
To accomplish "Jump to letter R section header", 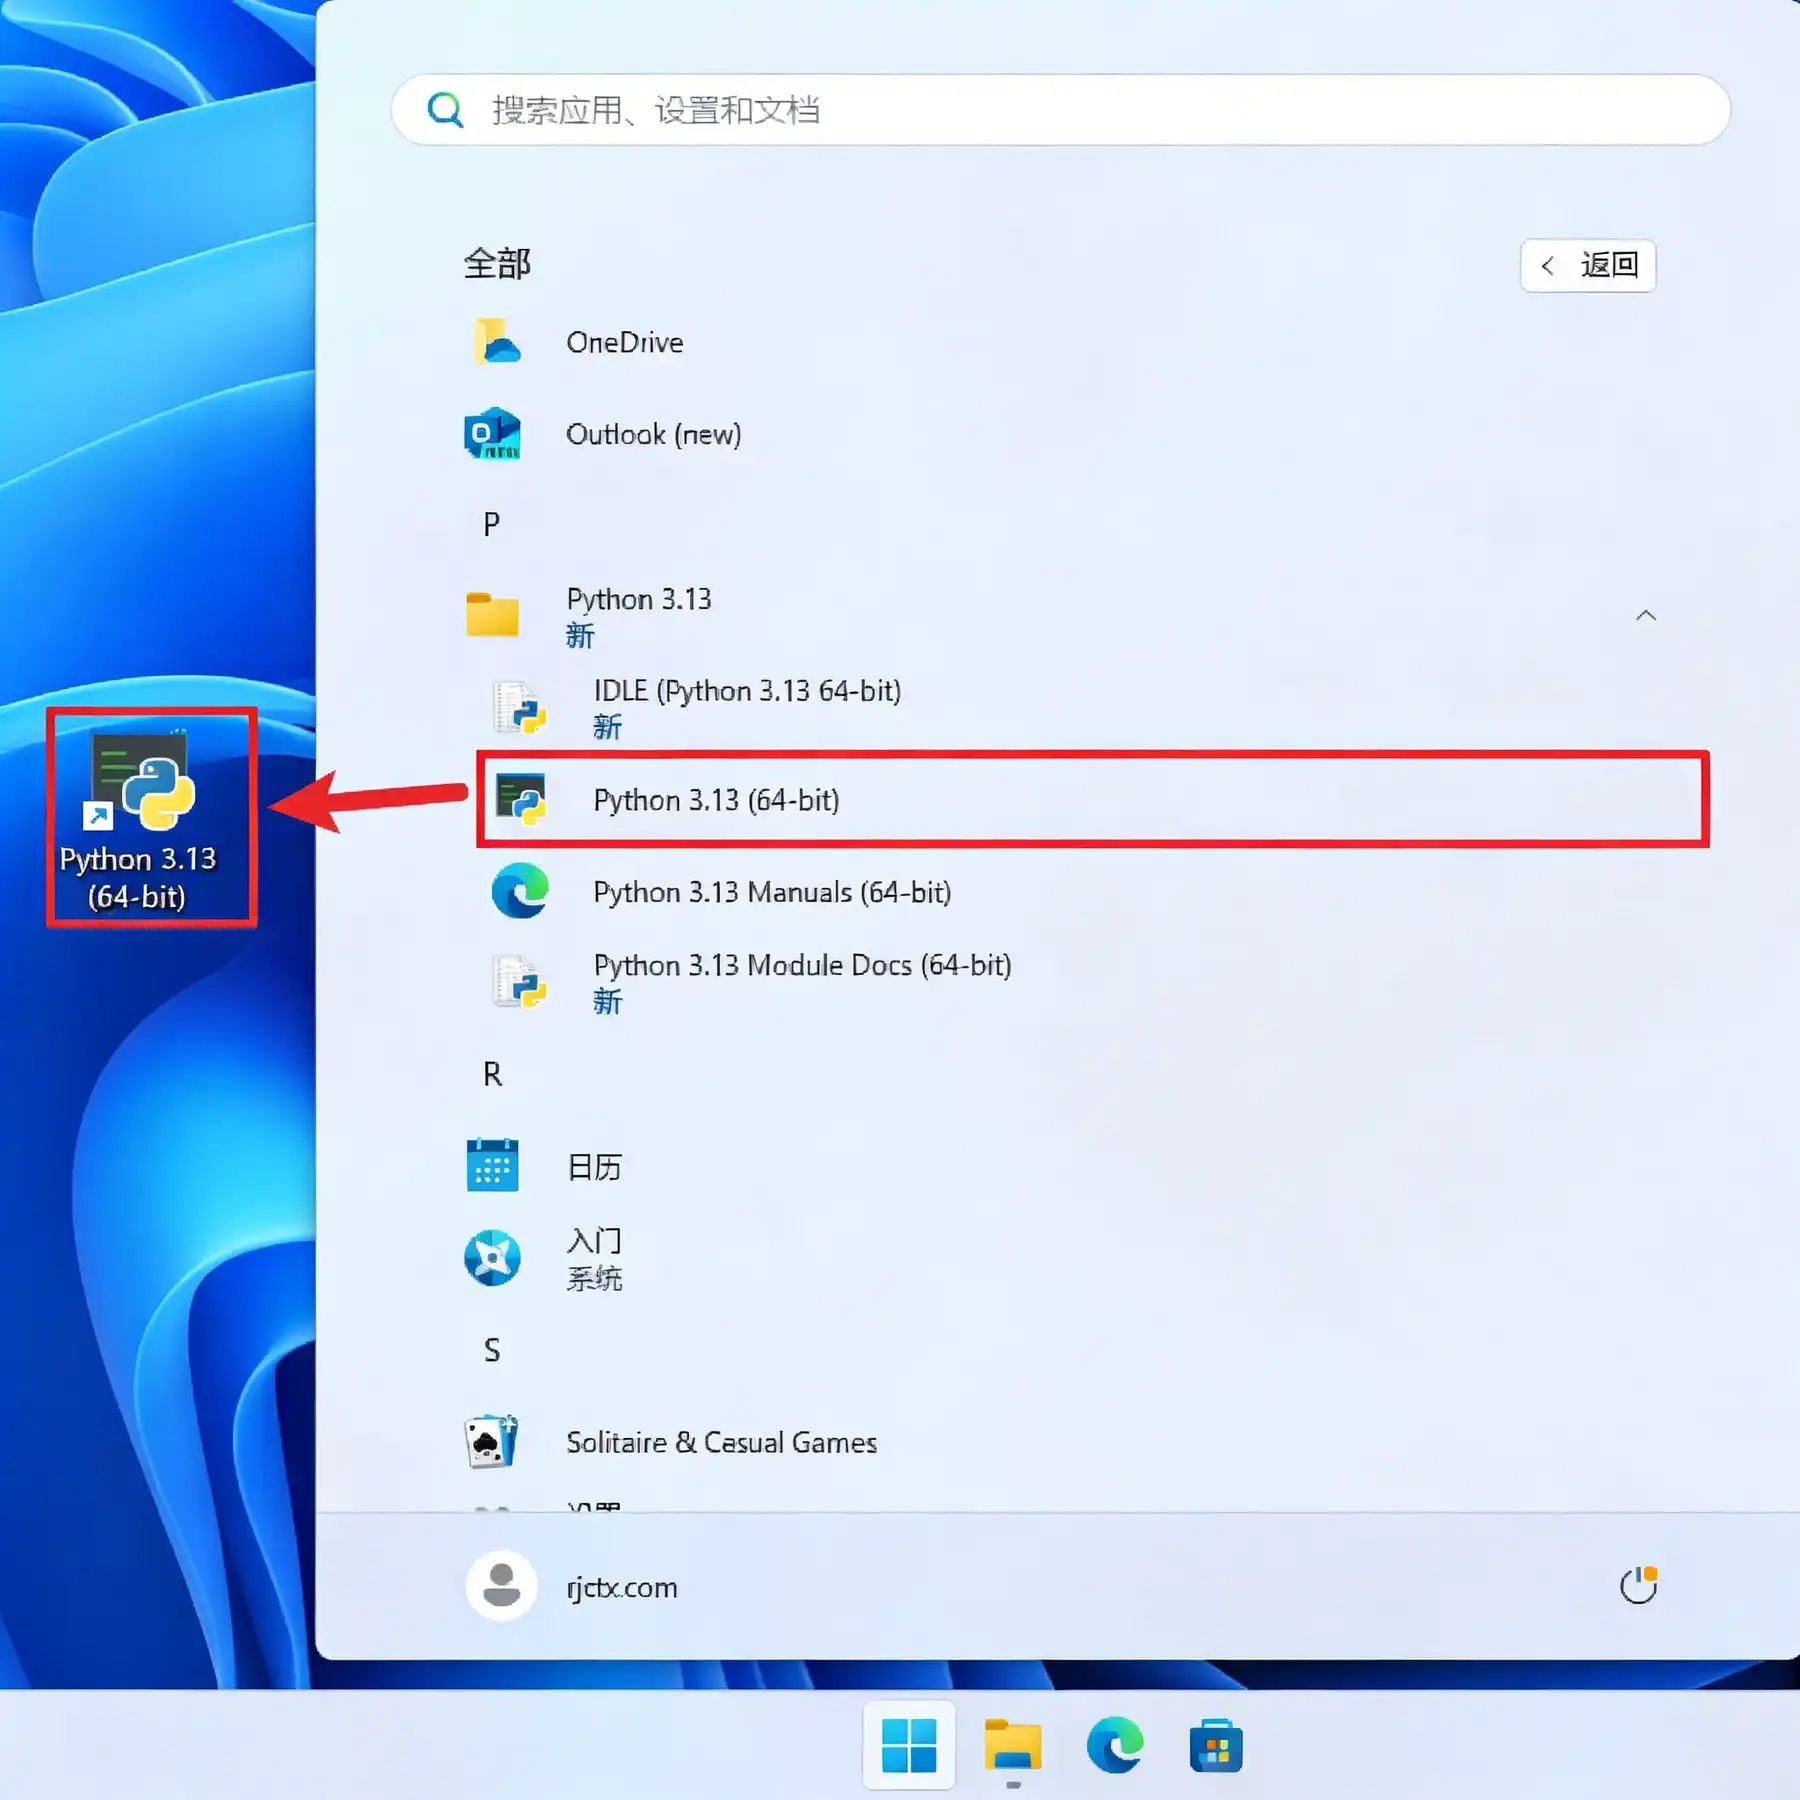I will (492, 1074).
